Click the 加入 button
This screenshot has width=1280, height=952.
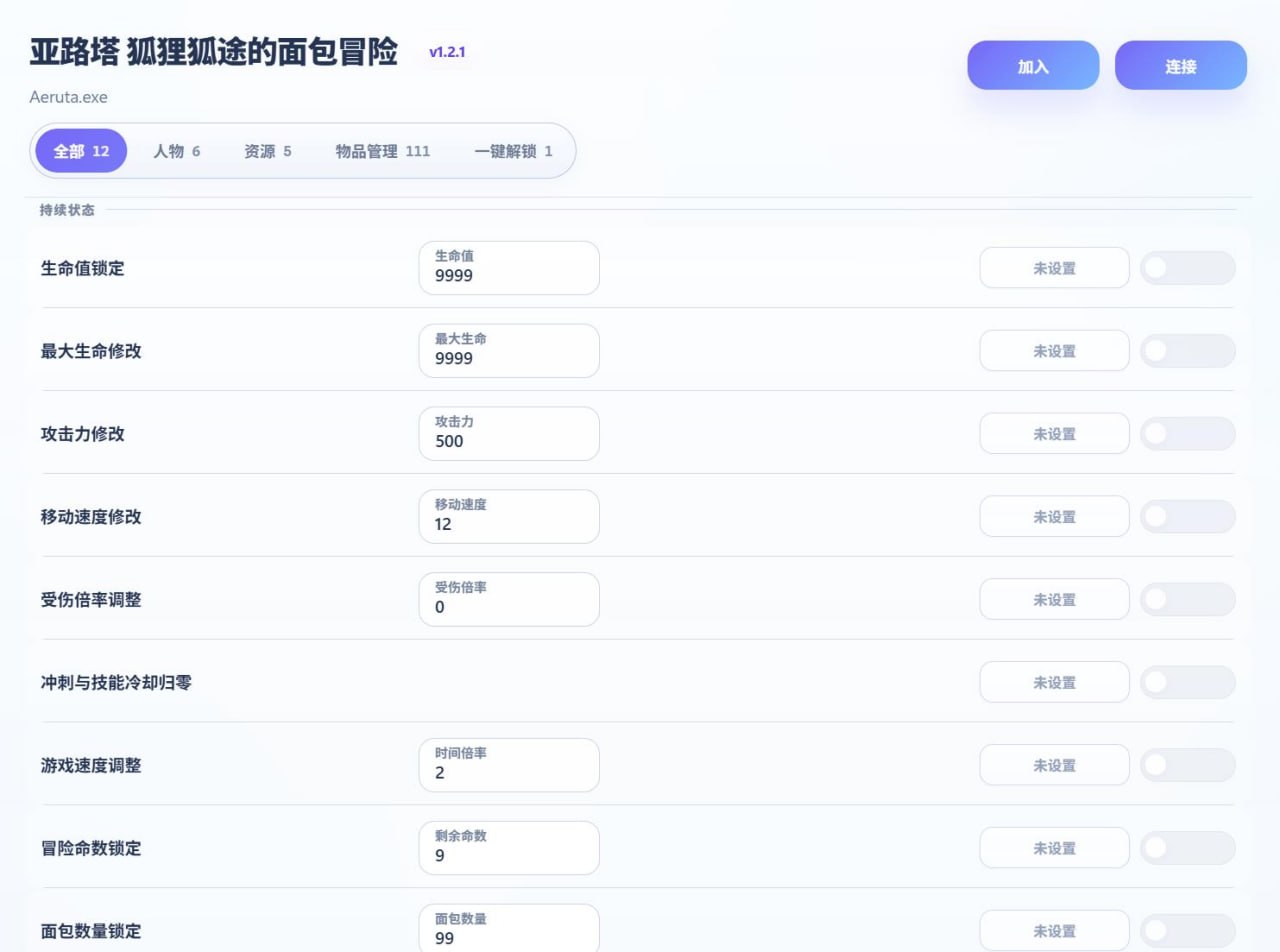tap(1032, 64)
